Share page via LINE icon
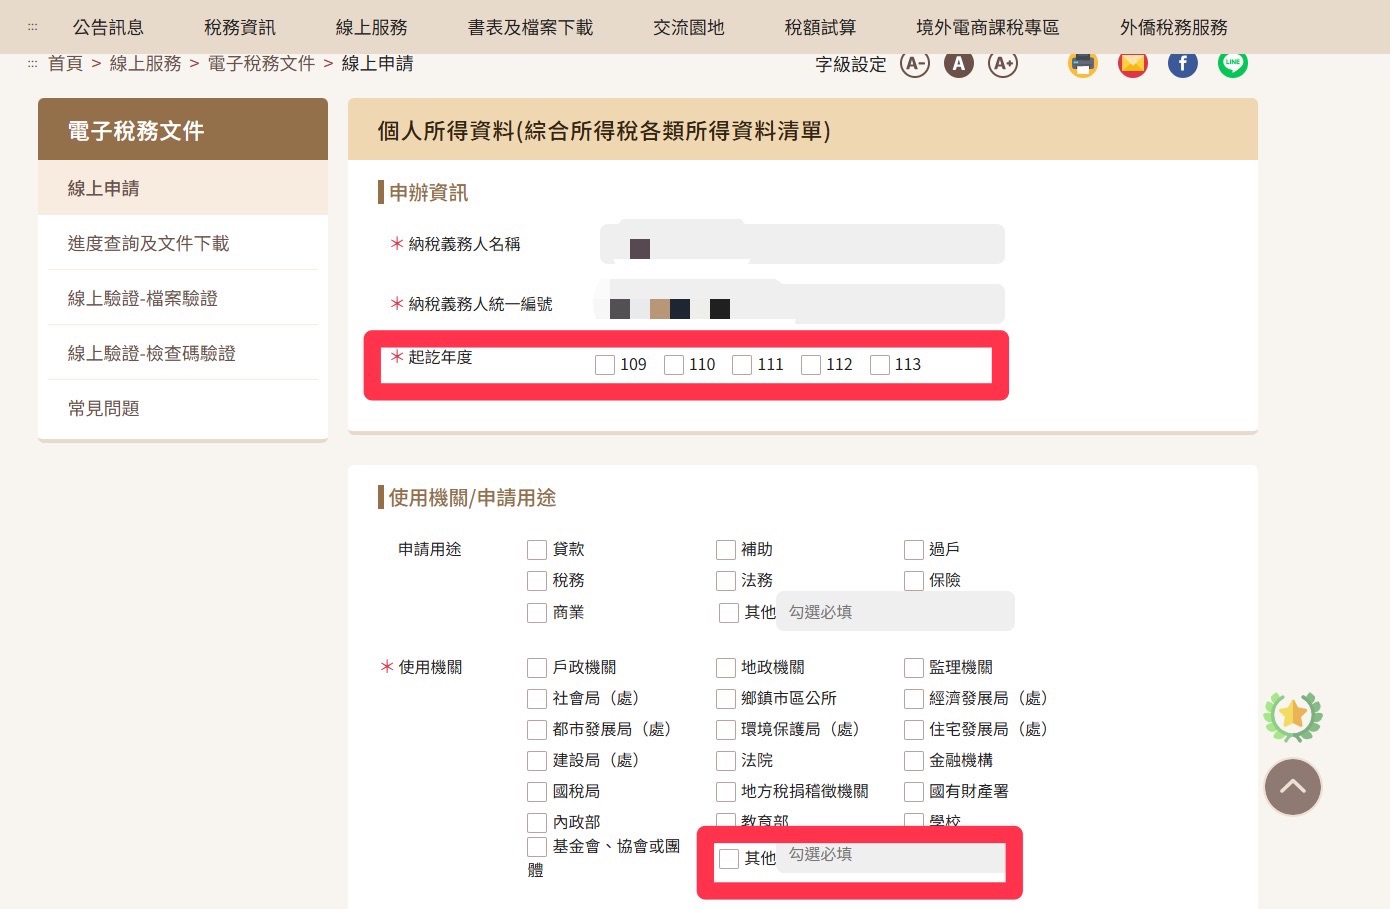 pos(1232,64)
